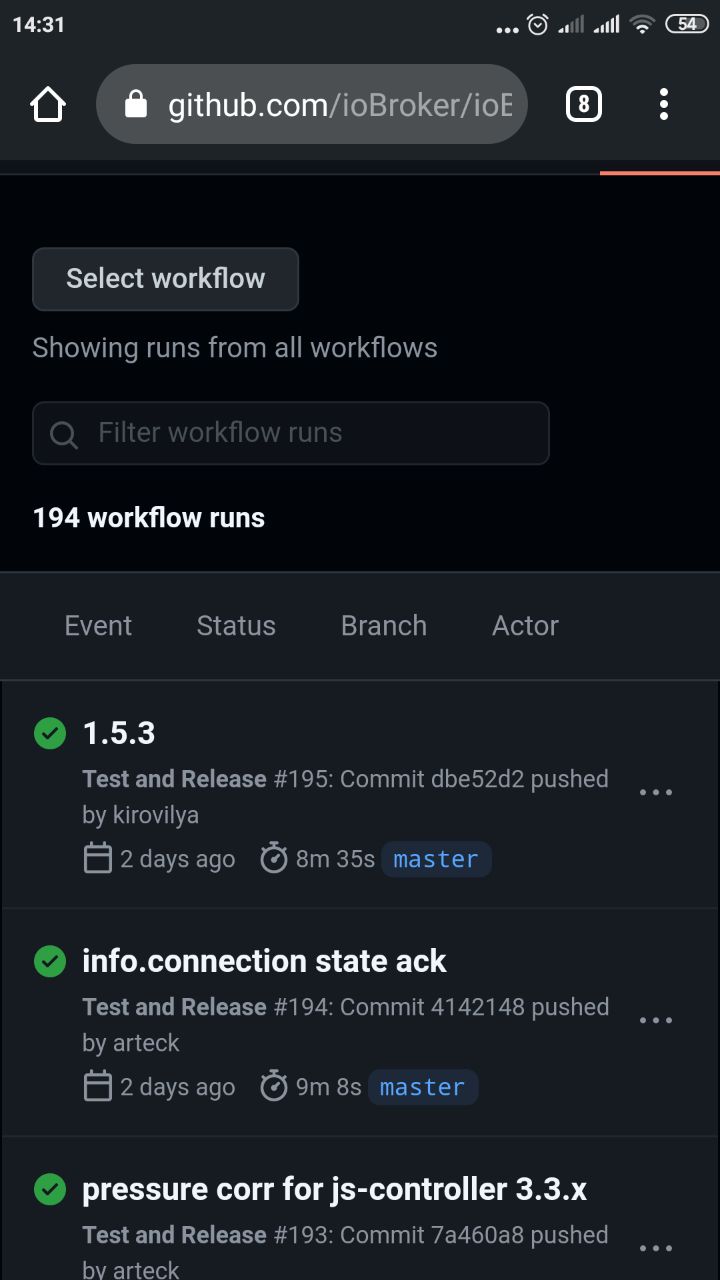Click green success checkmark for 1.5.3 run
The image size is (720, 1280).
[50, 733]
